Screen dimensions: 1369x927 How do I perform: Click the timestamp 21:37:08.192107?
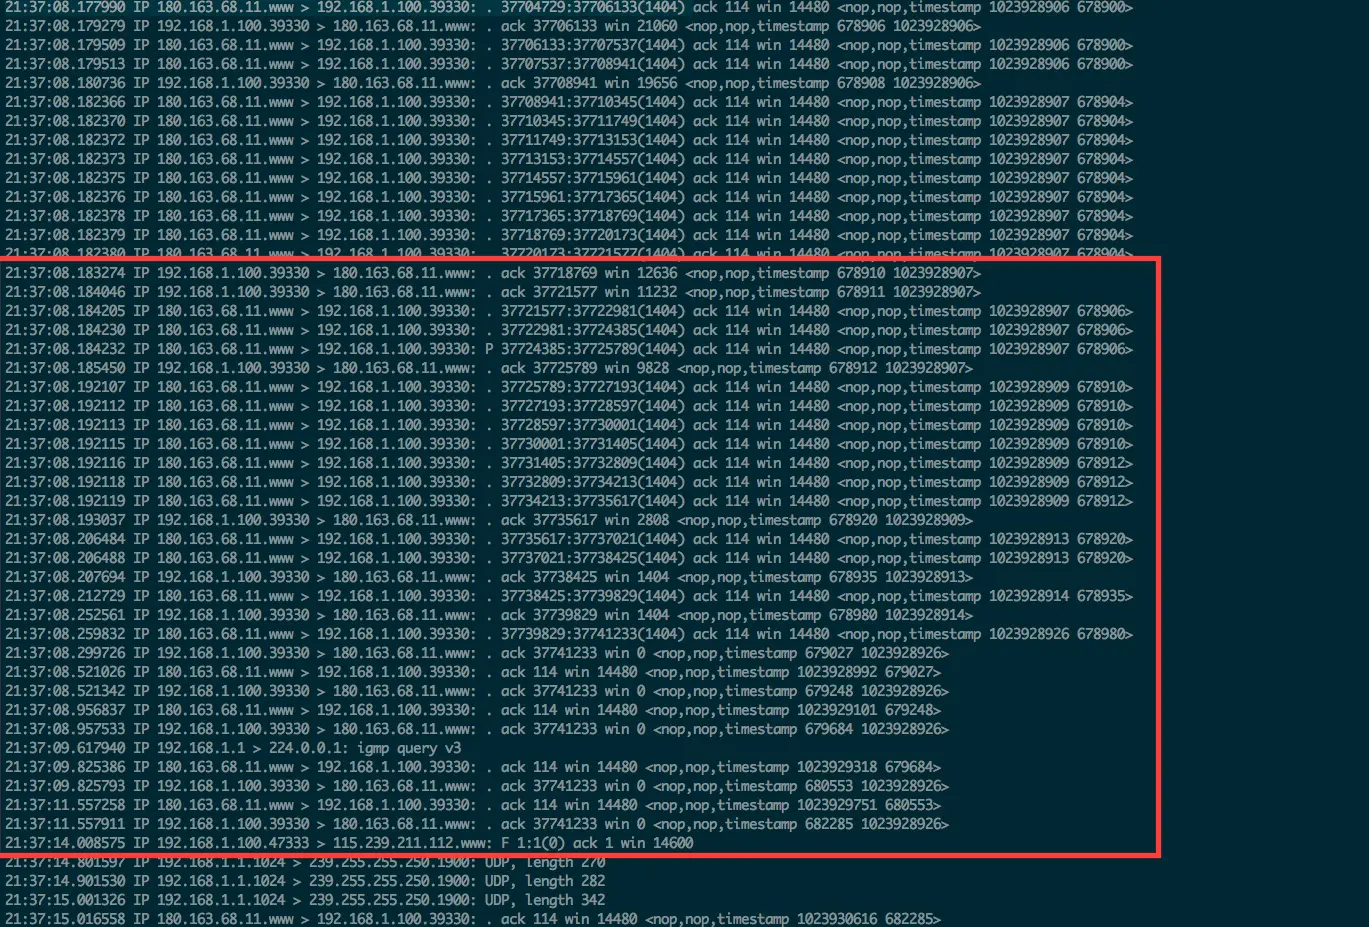(x=65, y=387)
